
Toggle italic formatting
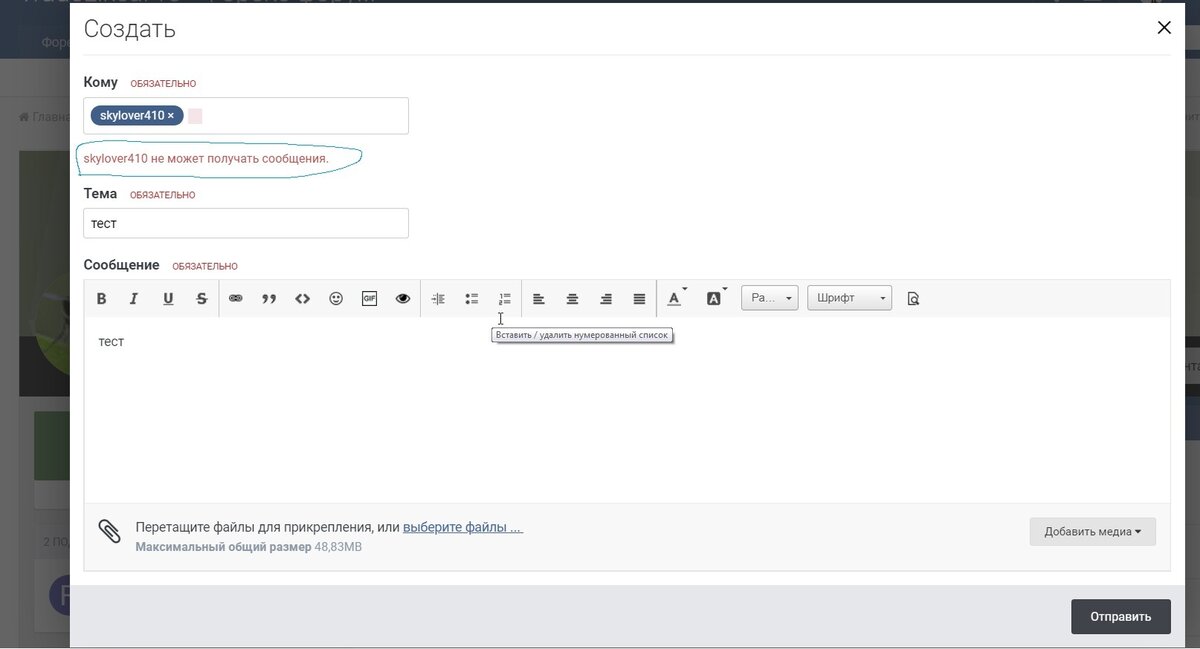pos(134,298)
